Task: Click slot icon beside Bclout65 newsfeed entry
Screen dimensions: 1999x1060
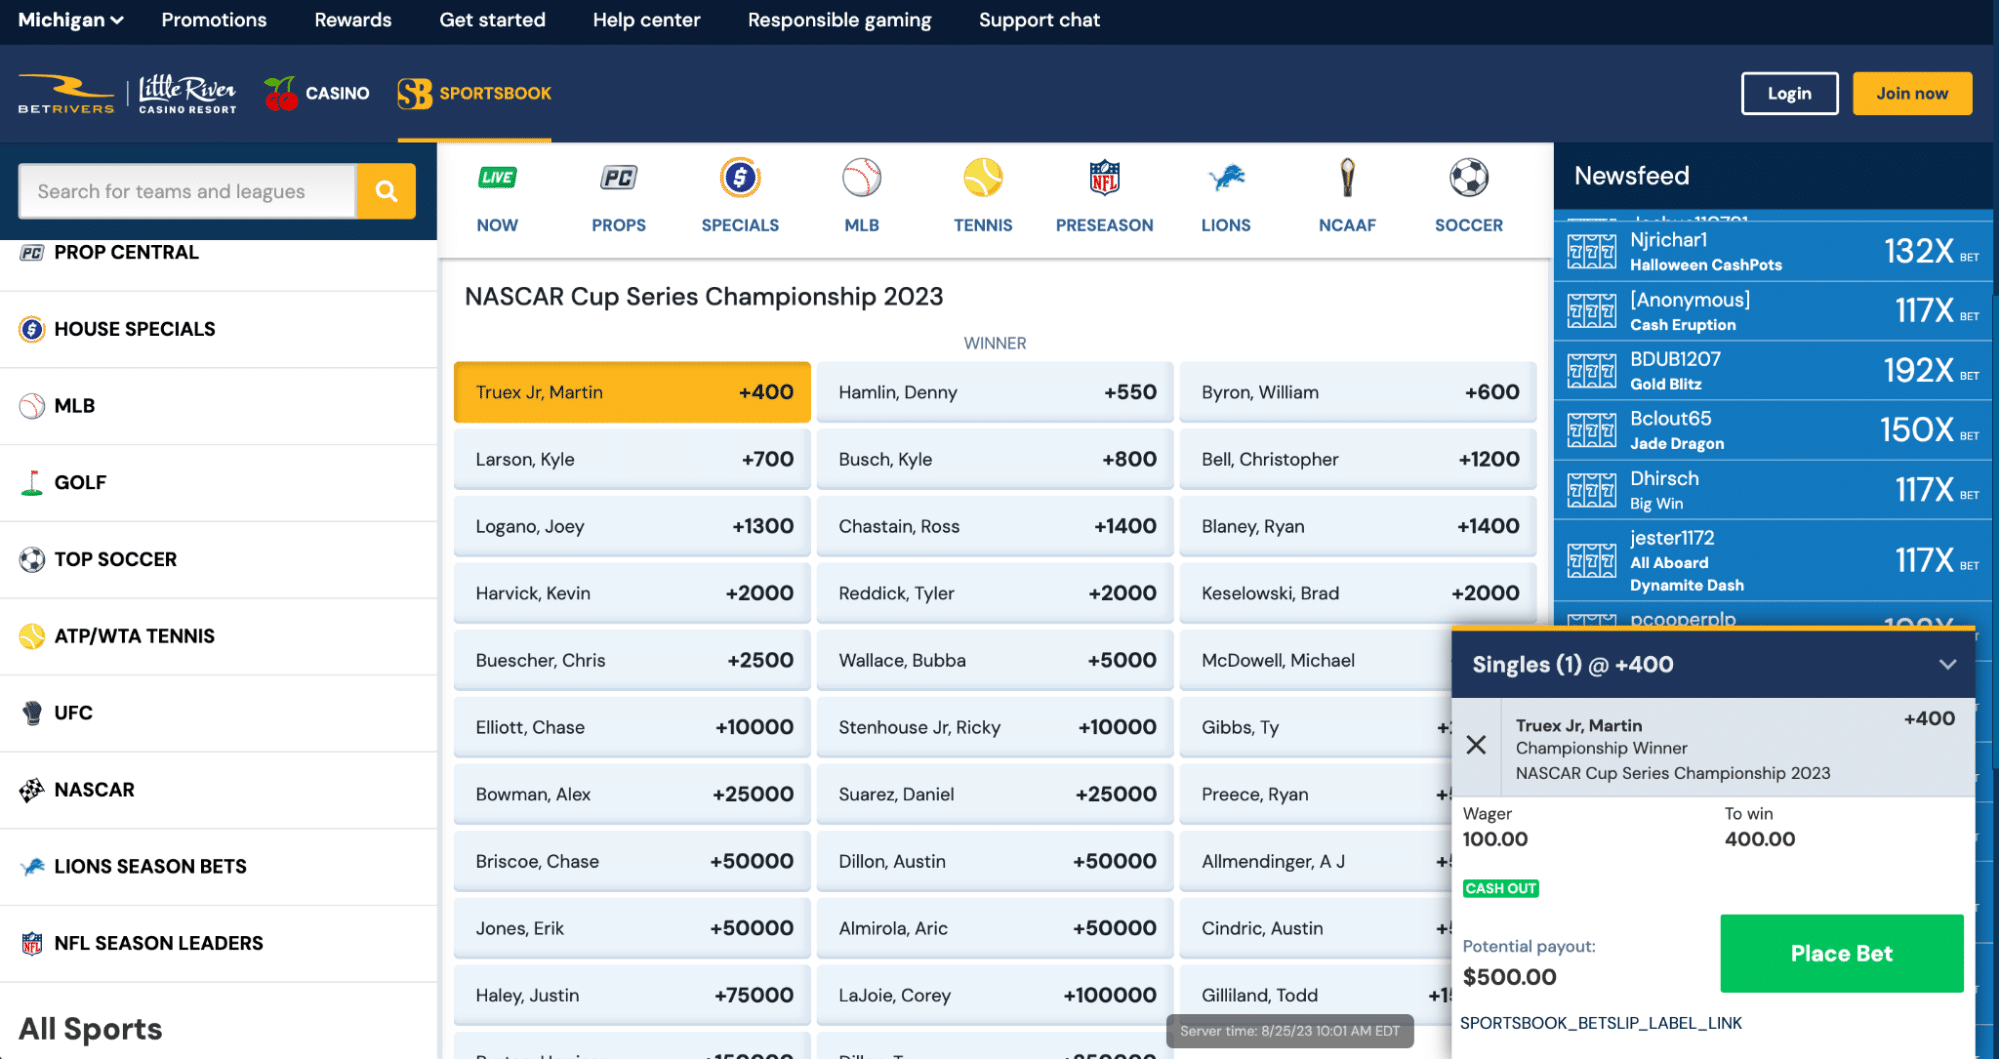Action: tap(1591, 430)
